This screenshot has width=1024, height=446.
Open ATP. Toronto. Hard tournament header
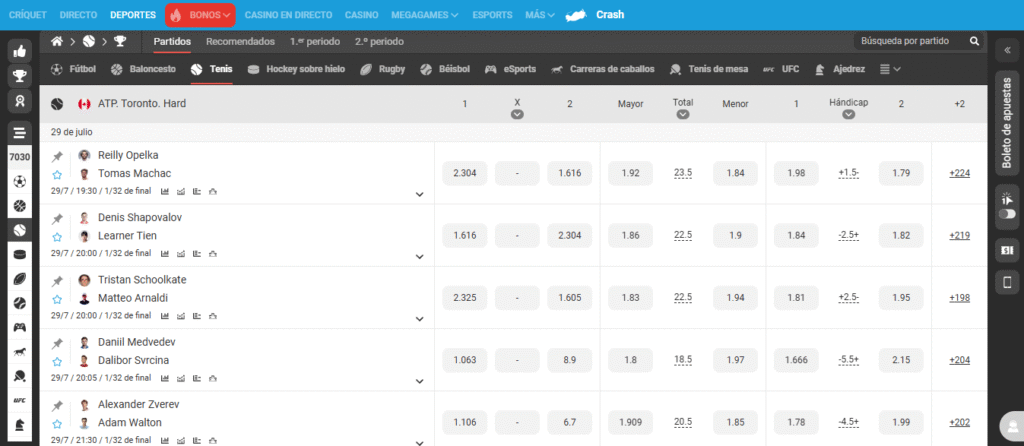[x=142, y=103]
